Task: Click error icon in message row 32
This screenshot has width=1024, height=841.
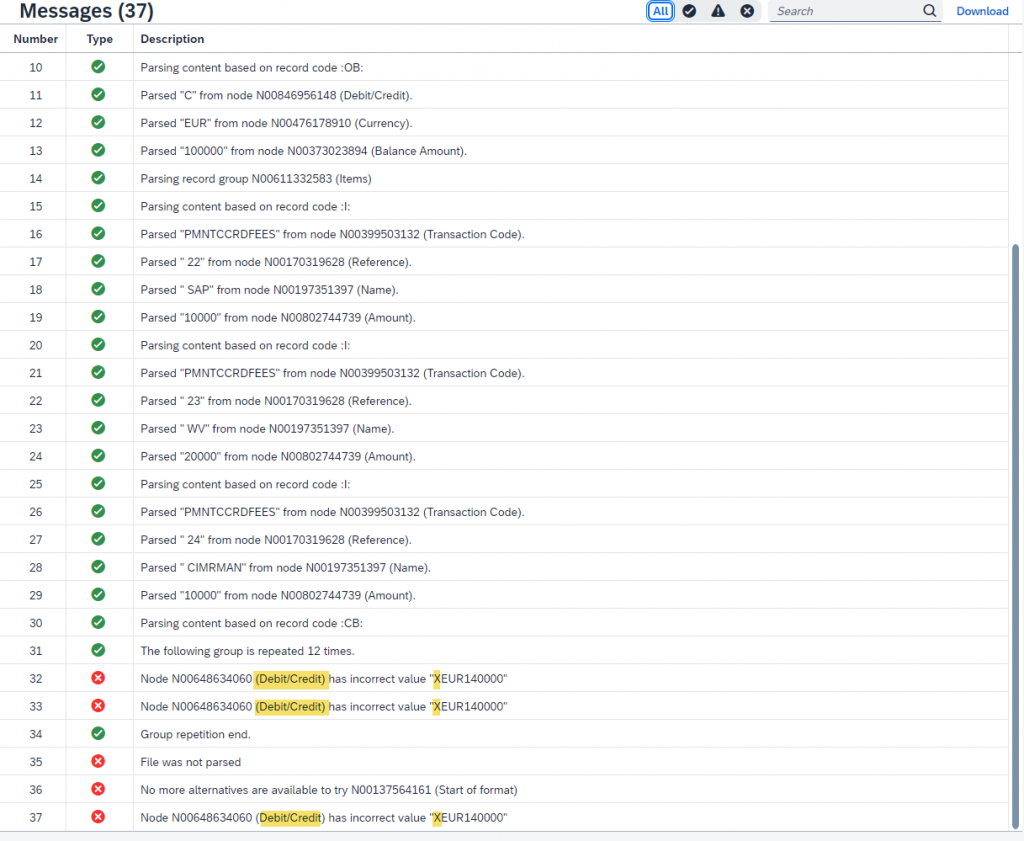Action: 98,678
